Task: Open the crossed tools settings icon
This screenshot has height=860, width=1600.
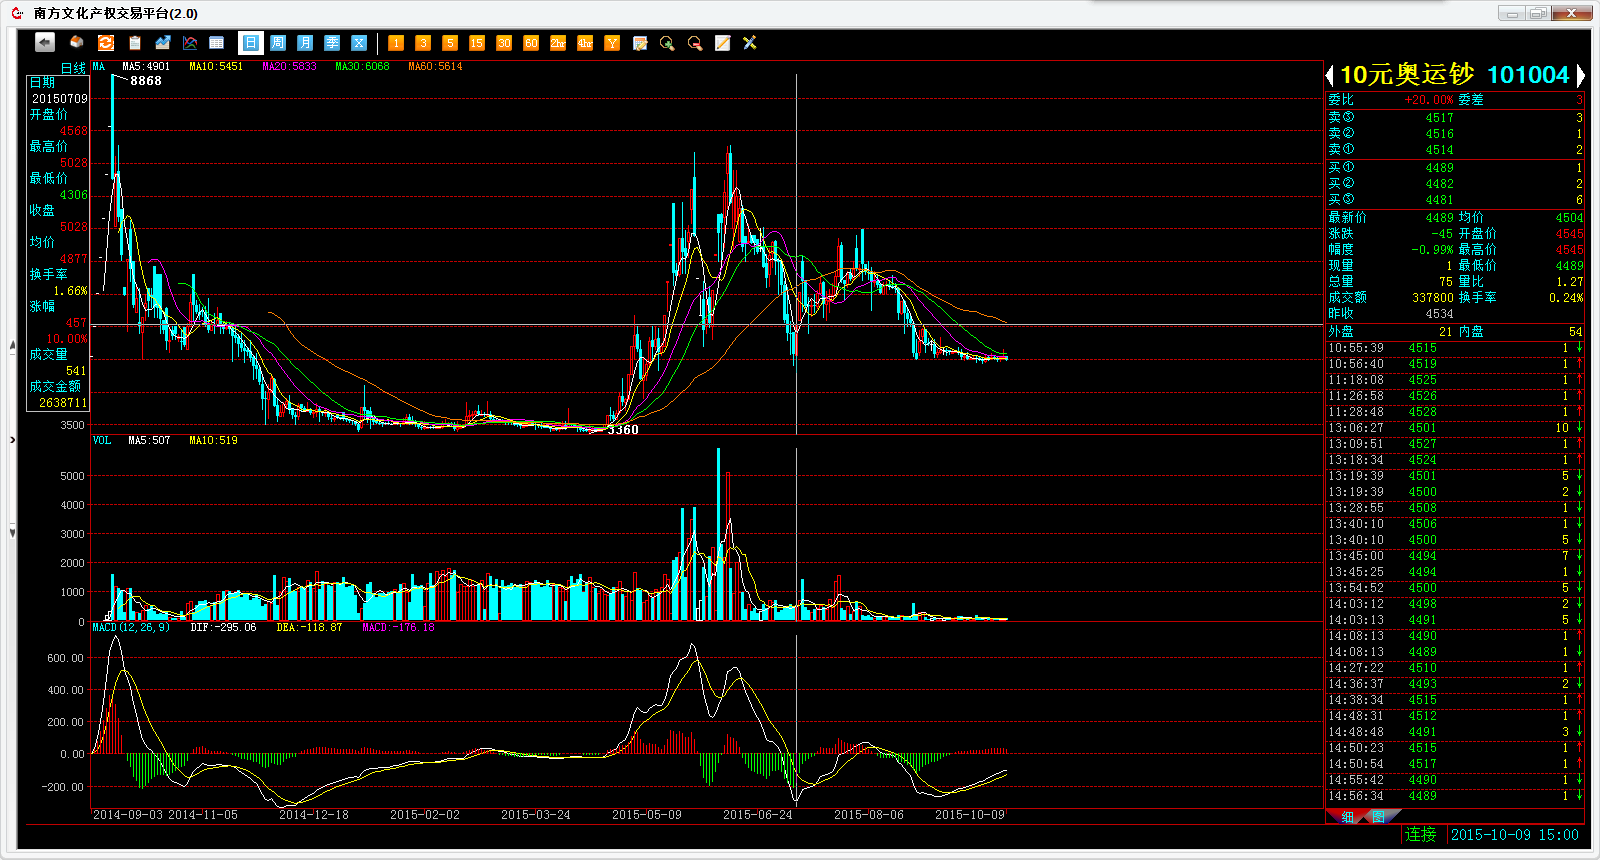Action: click(x=749, y=43)
